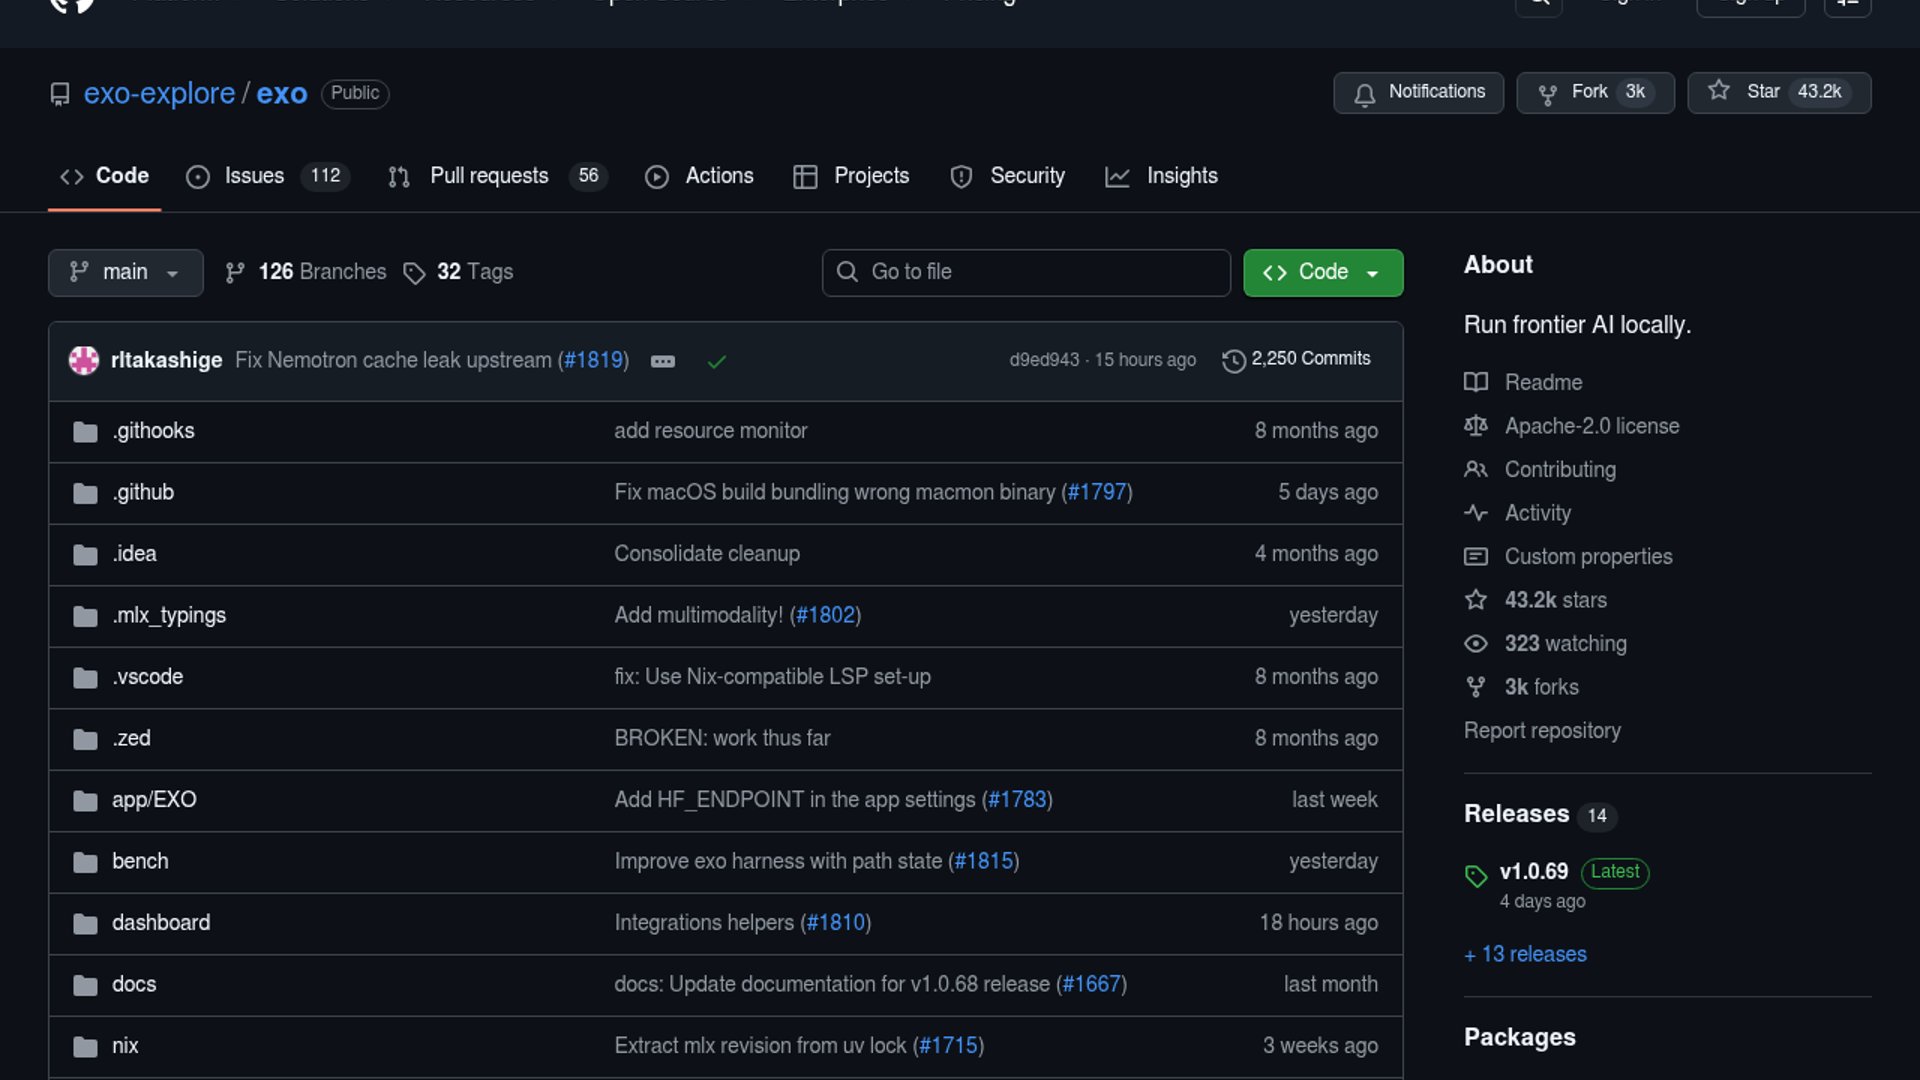Click the note icon next to Custom properties

click(1476, 556)
